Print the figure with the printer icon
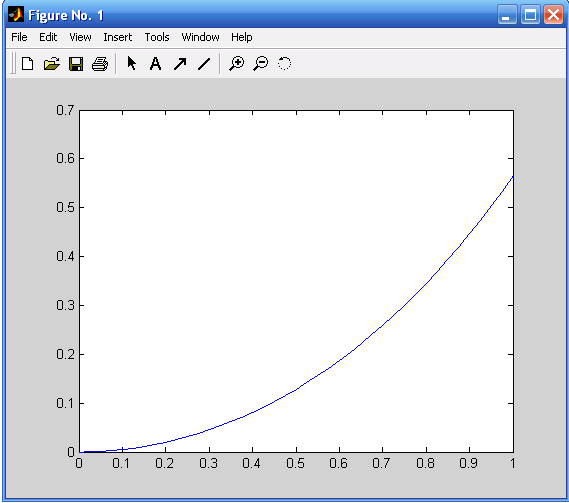This screenshot has width=569, height=503. 100,64
